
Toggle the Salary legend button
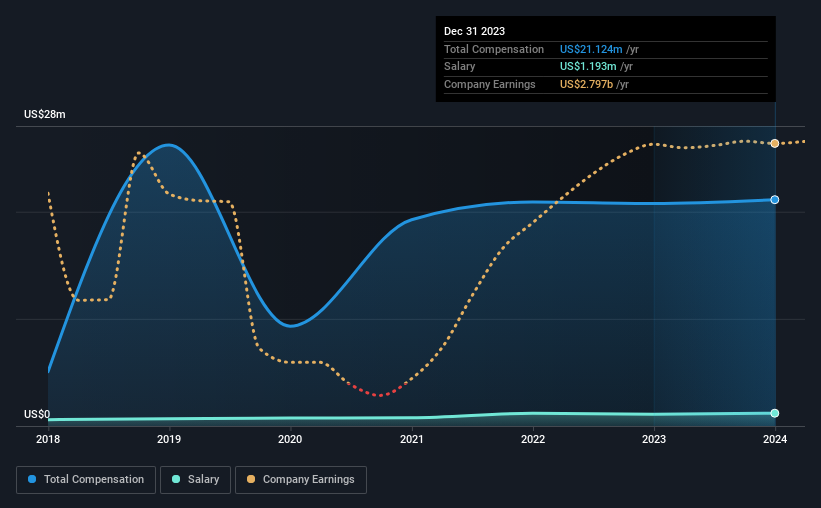195,480
